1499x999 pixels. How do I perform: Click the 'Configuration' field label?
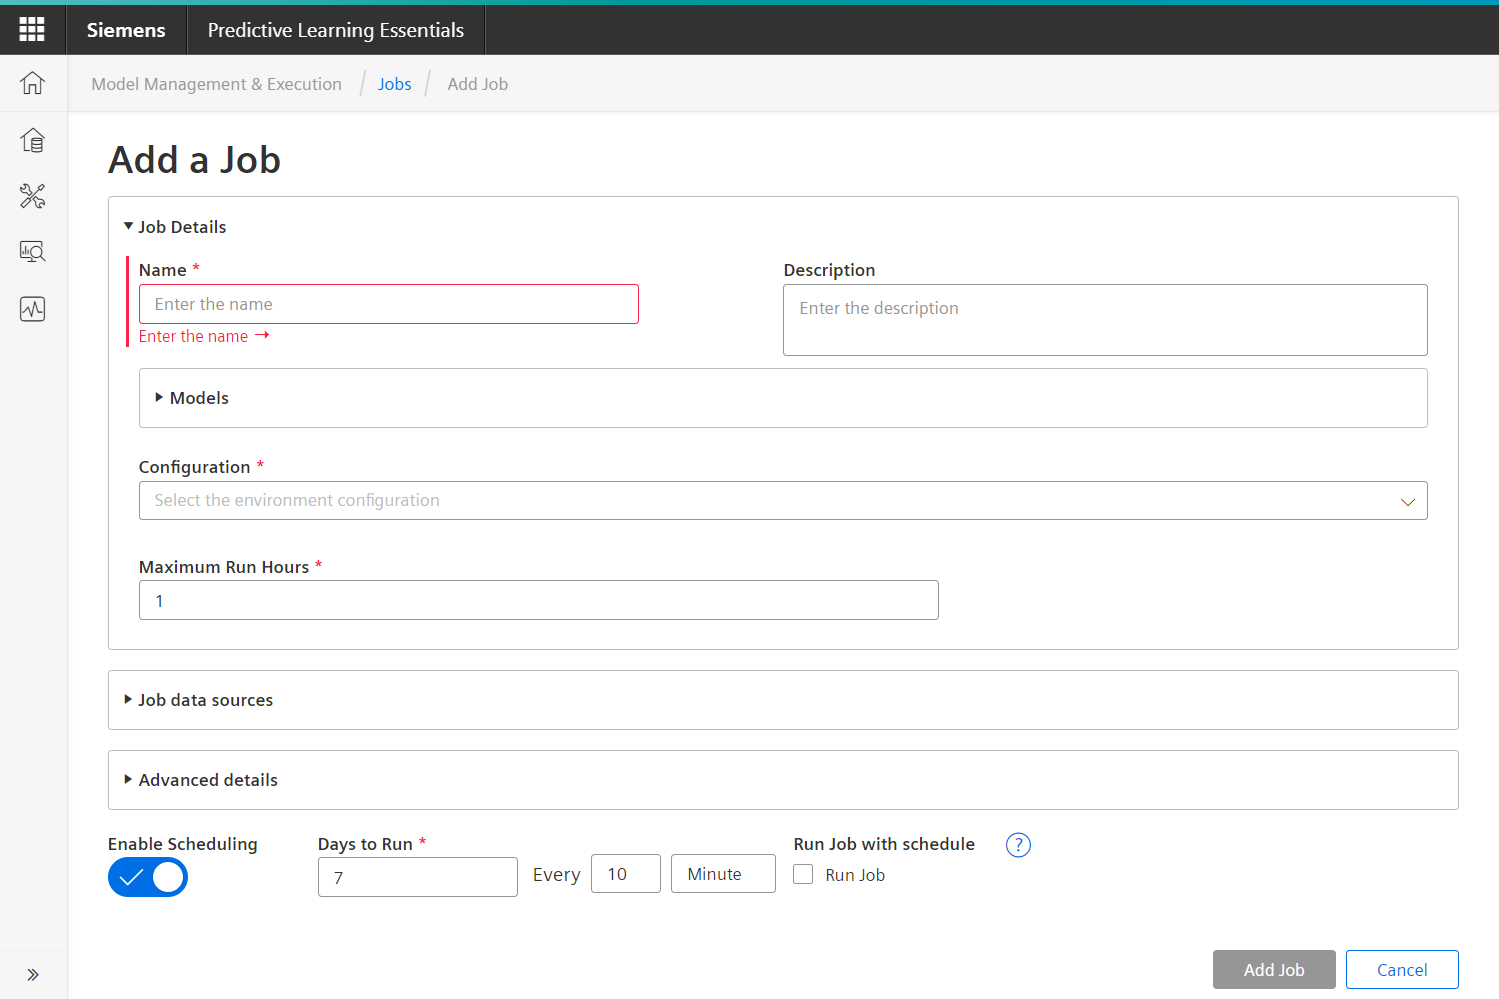coord(194,467)
